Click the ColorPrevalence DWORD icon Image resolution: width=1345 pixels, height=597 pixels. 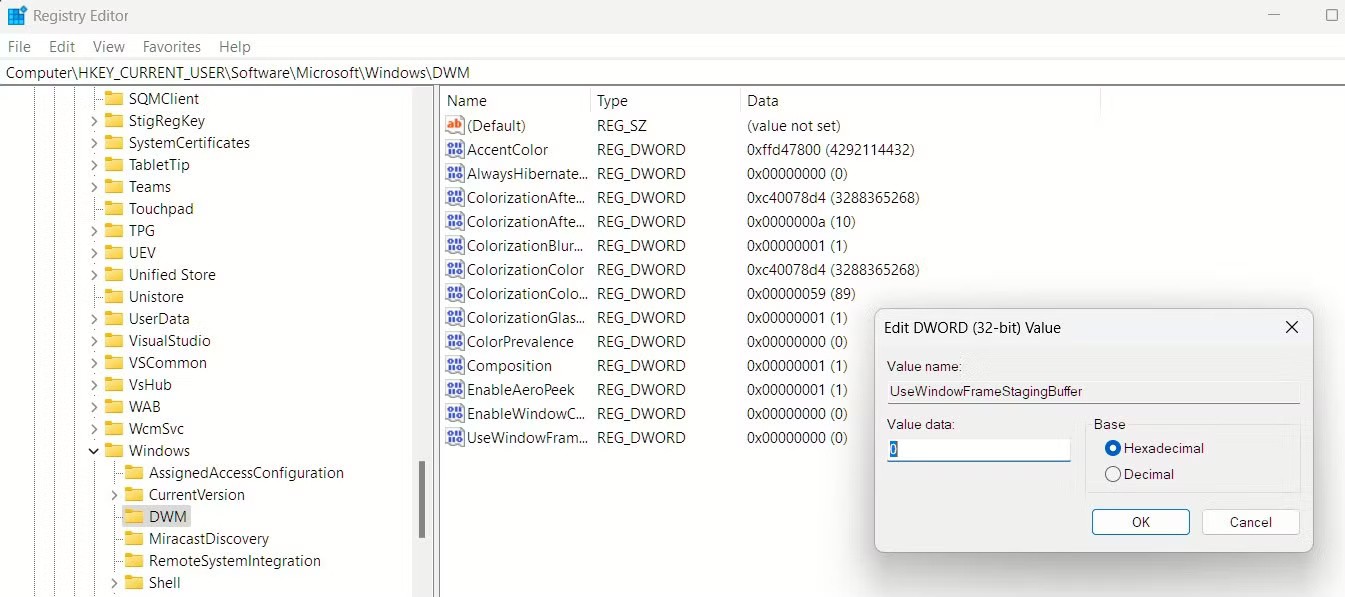[455, 342]
